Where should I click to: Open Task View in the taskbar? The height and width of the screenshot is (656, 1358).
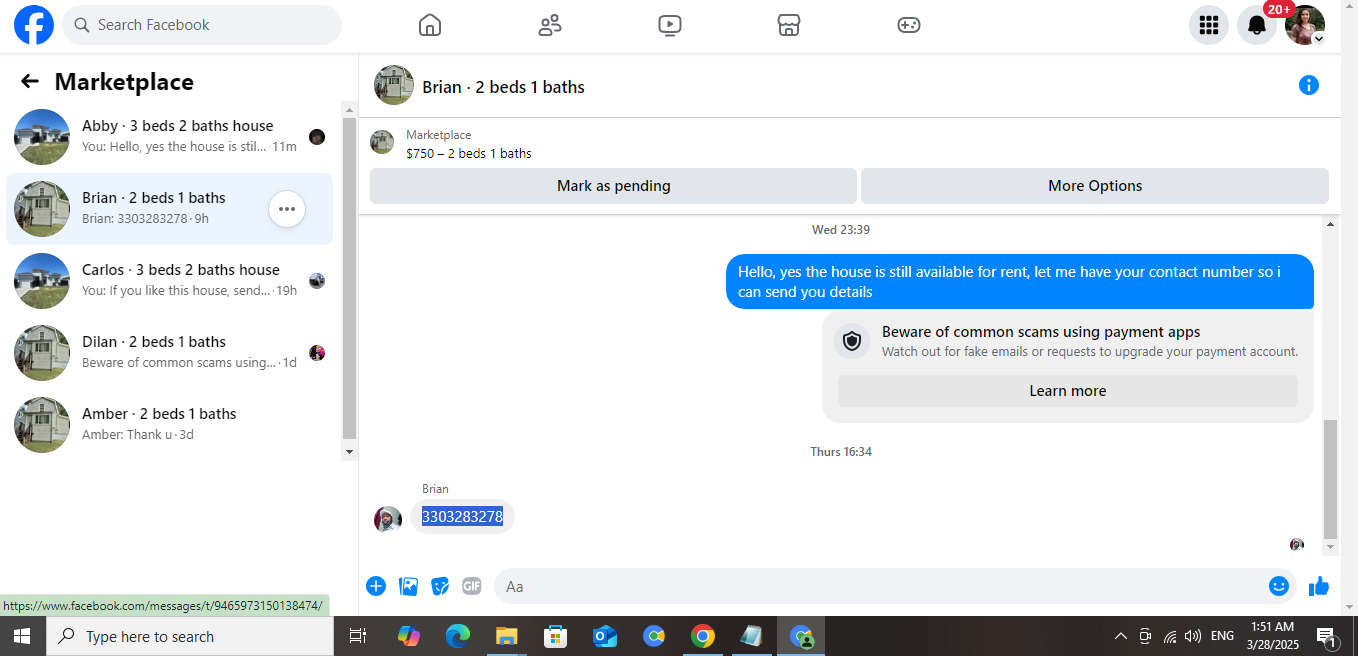(358, 636)
